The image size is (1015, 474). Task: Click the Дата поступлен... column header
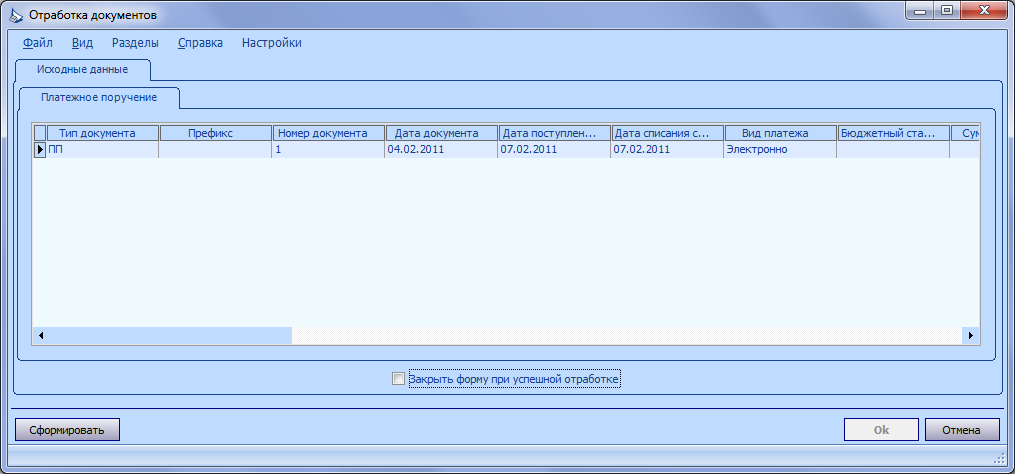click(554, 133)
